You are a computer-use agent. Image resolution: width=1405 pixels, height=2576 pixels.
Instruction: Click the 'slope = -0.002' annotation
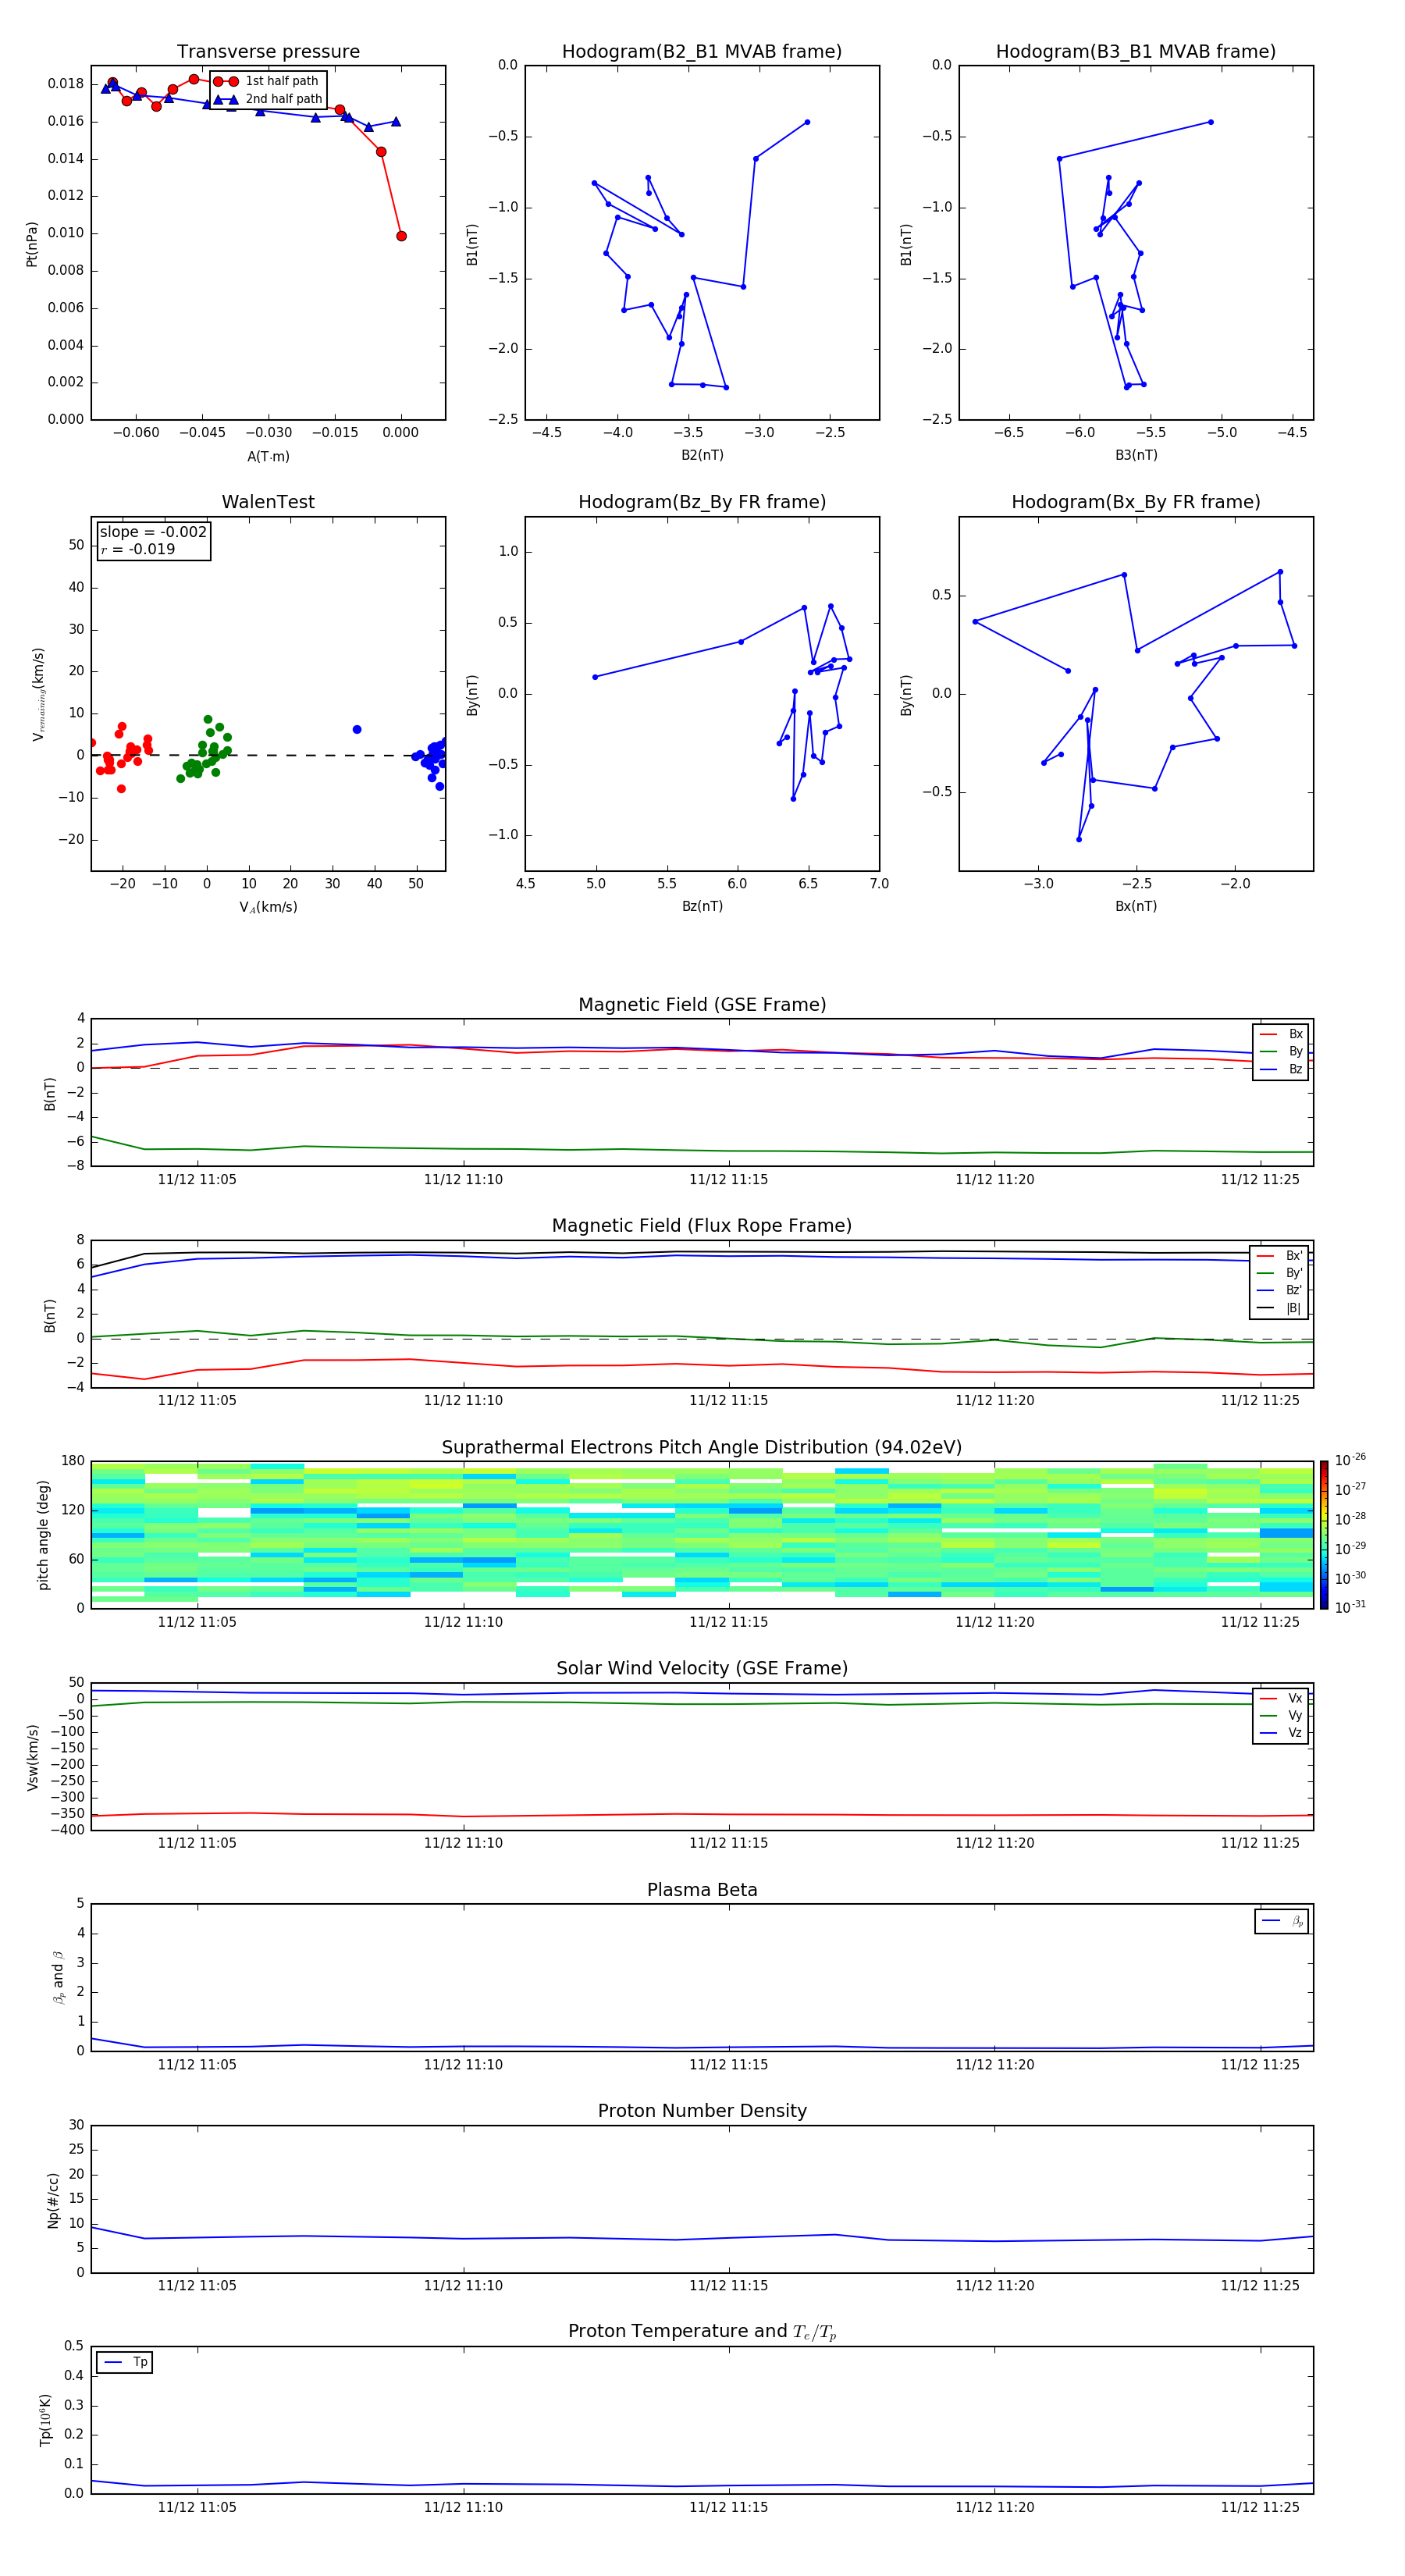pos(153,532)
